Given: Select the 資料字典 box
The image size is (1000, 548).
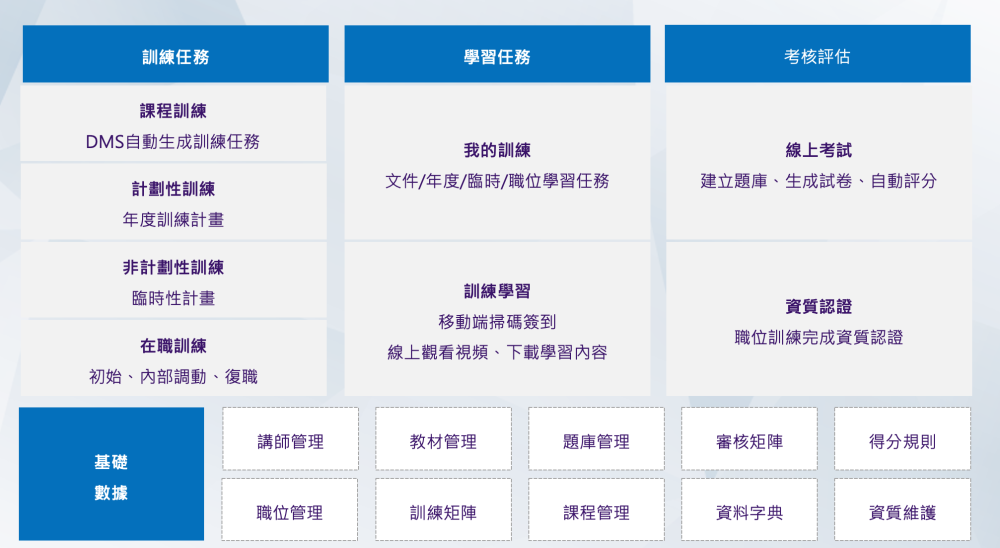Looking at the screenshot, I should pyautogui.click(x=749, y=511).
